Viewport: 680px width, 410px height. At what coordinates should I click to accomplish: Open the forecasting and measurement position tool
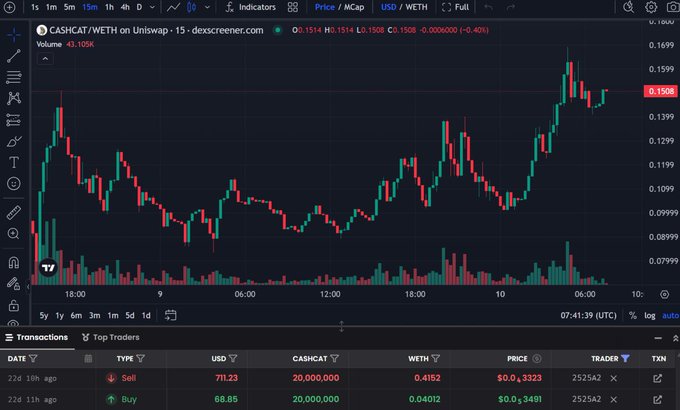coord(13,120)
